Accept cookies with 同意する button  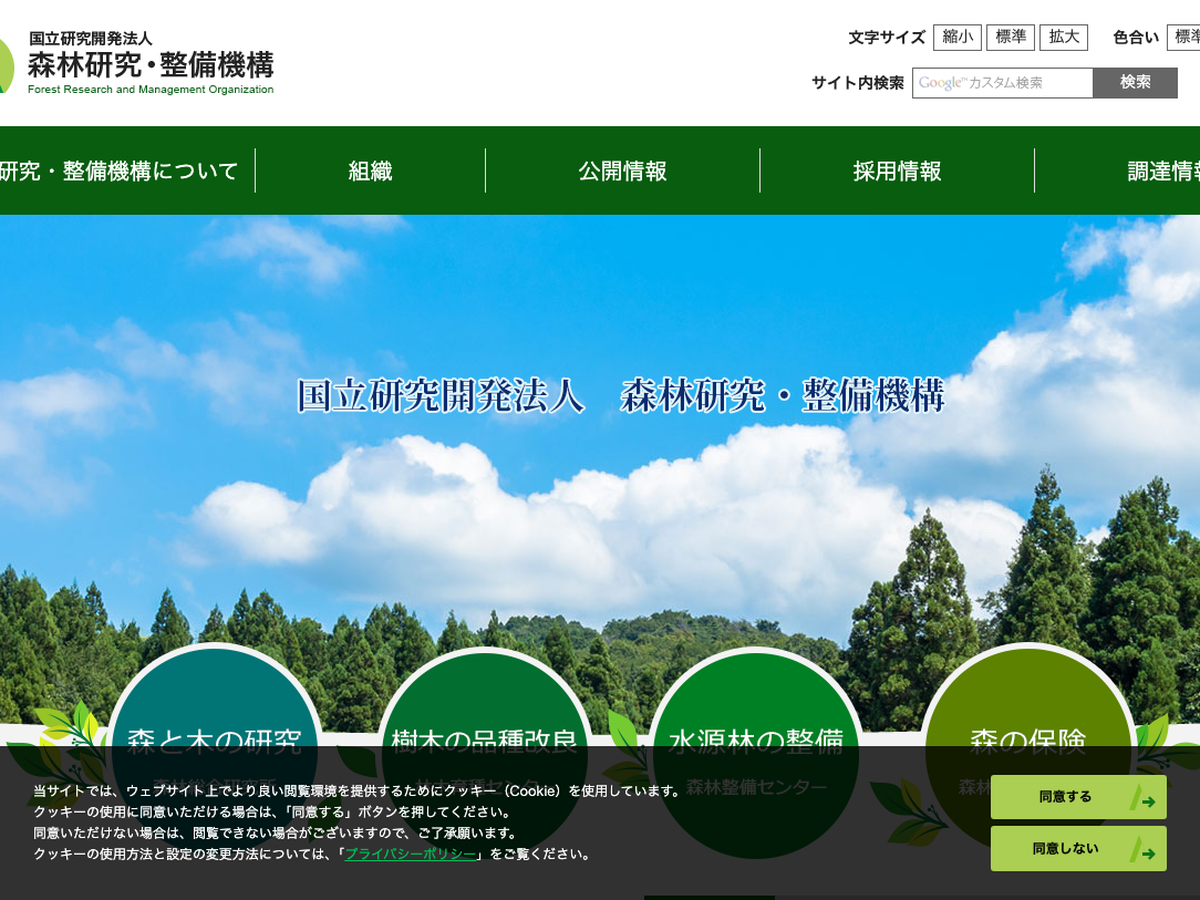(x=1078, y=798)
